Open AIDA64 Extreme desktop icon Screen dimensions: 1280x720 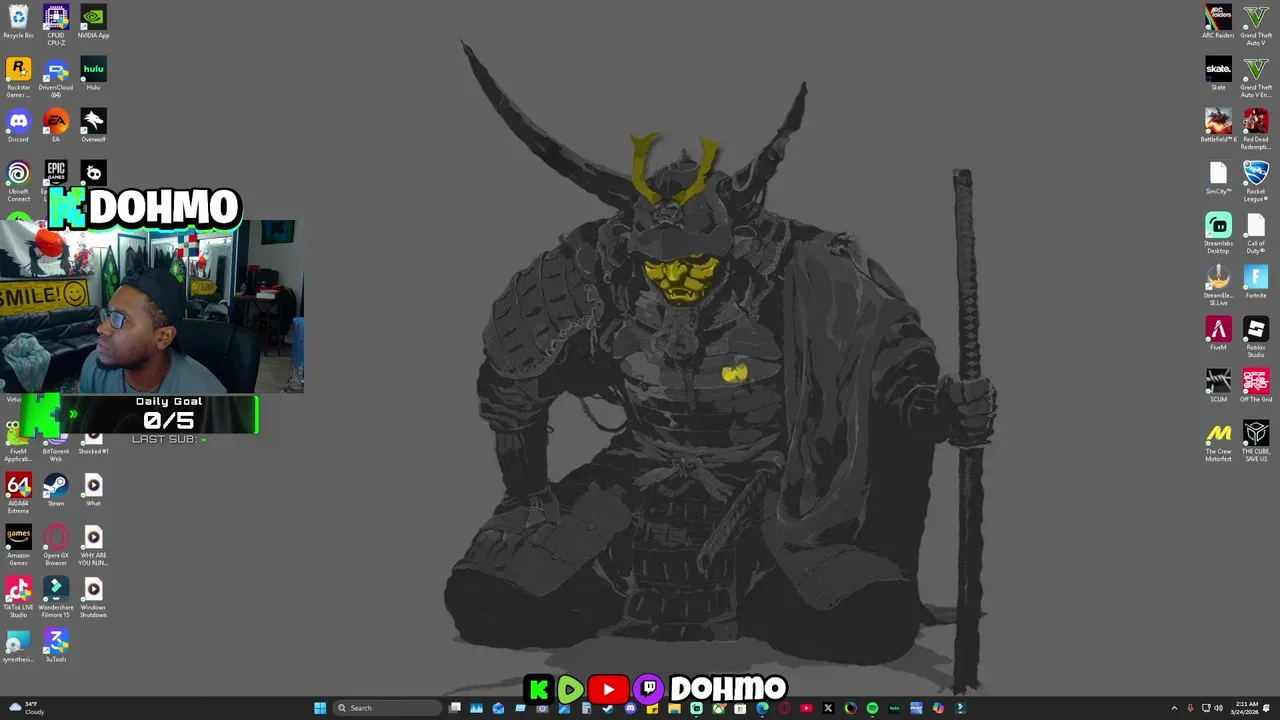click(18, 493)
